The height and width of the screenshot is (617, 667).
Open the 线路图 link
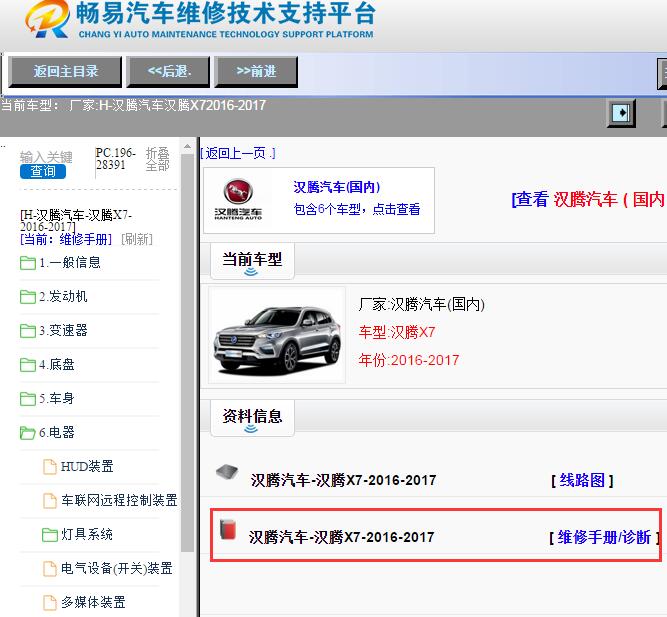[x=582, y=480]
